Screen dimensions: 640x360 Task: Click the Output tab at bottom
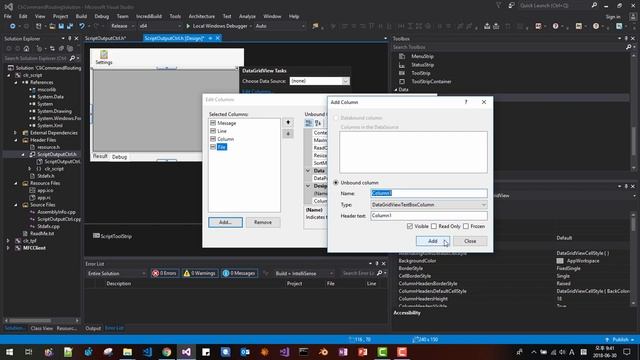[93, 328]
